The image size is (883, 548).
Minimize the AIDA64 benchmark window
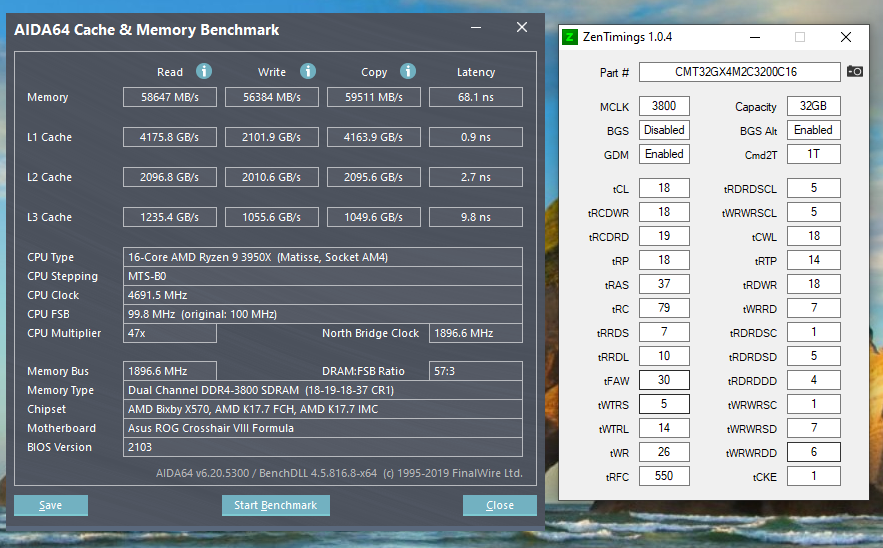pyautogui.click(x=476, y=27)
